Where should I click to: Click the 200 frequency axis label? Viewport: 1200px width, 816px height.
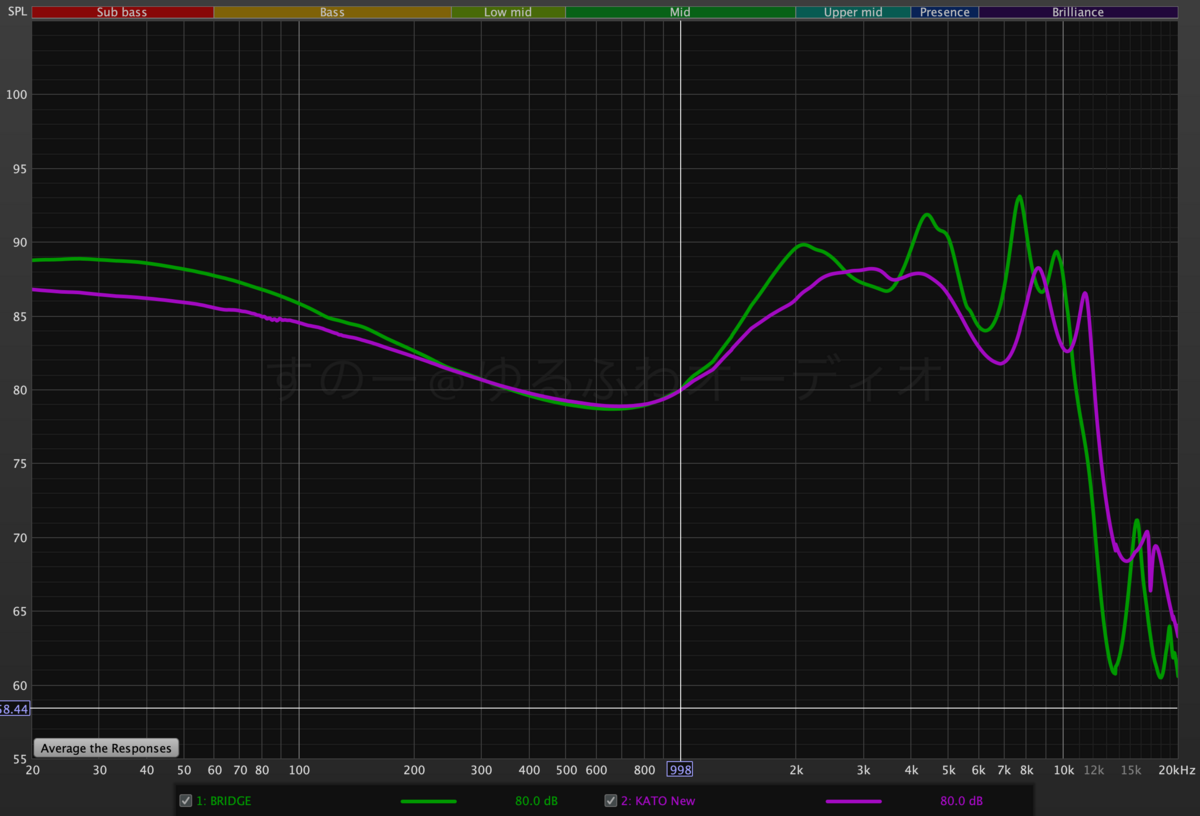(x=414, y=770)
